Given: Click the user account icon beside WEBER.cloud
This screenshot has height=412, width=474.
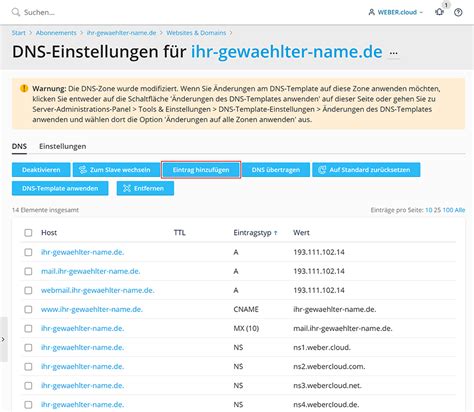Looking at the screenshot, I should [x=371, y=12].
